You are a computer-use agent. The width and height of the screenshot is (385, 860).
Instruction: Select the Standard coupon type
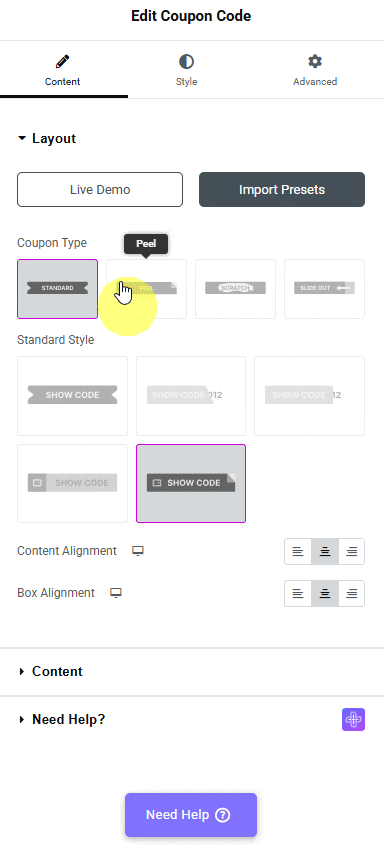58,288
